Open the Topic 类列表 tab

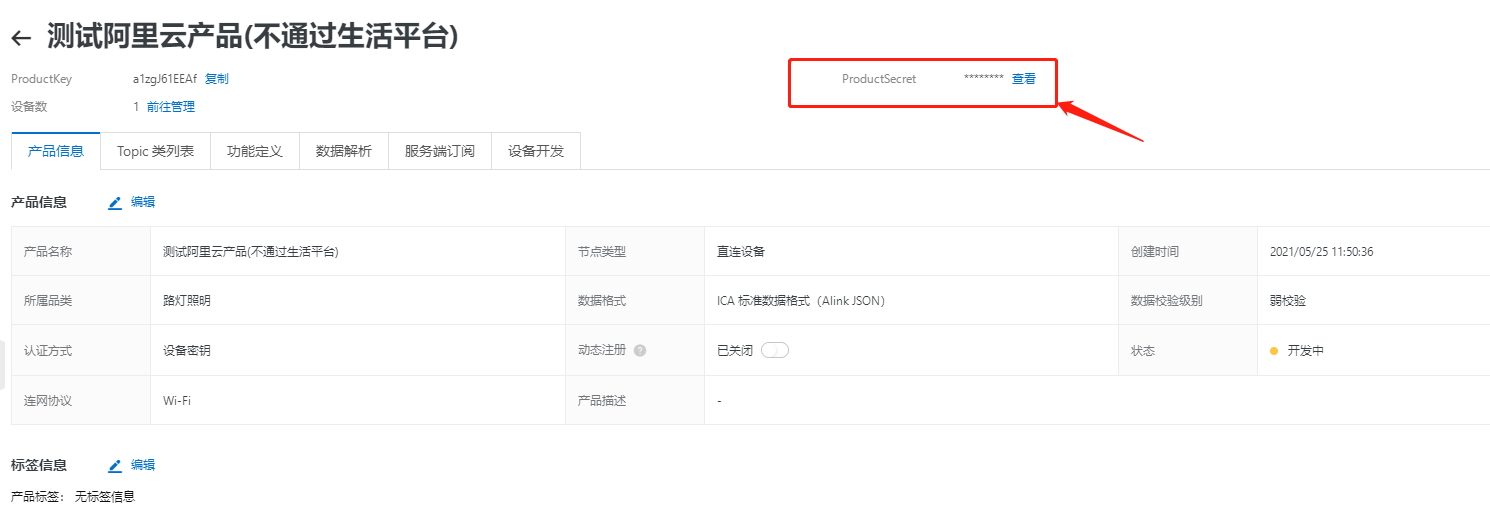[x=155, y=151]
